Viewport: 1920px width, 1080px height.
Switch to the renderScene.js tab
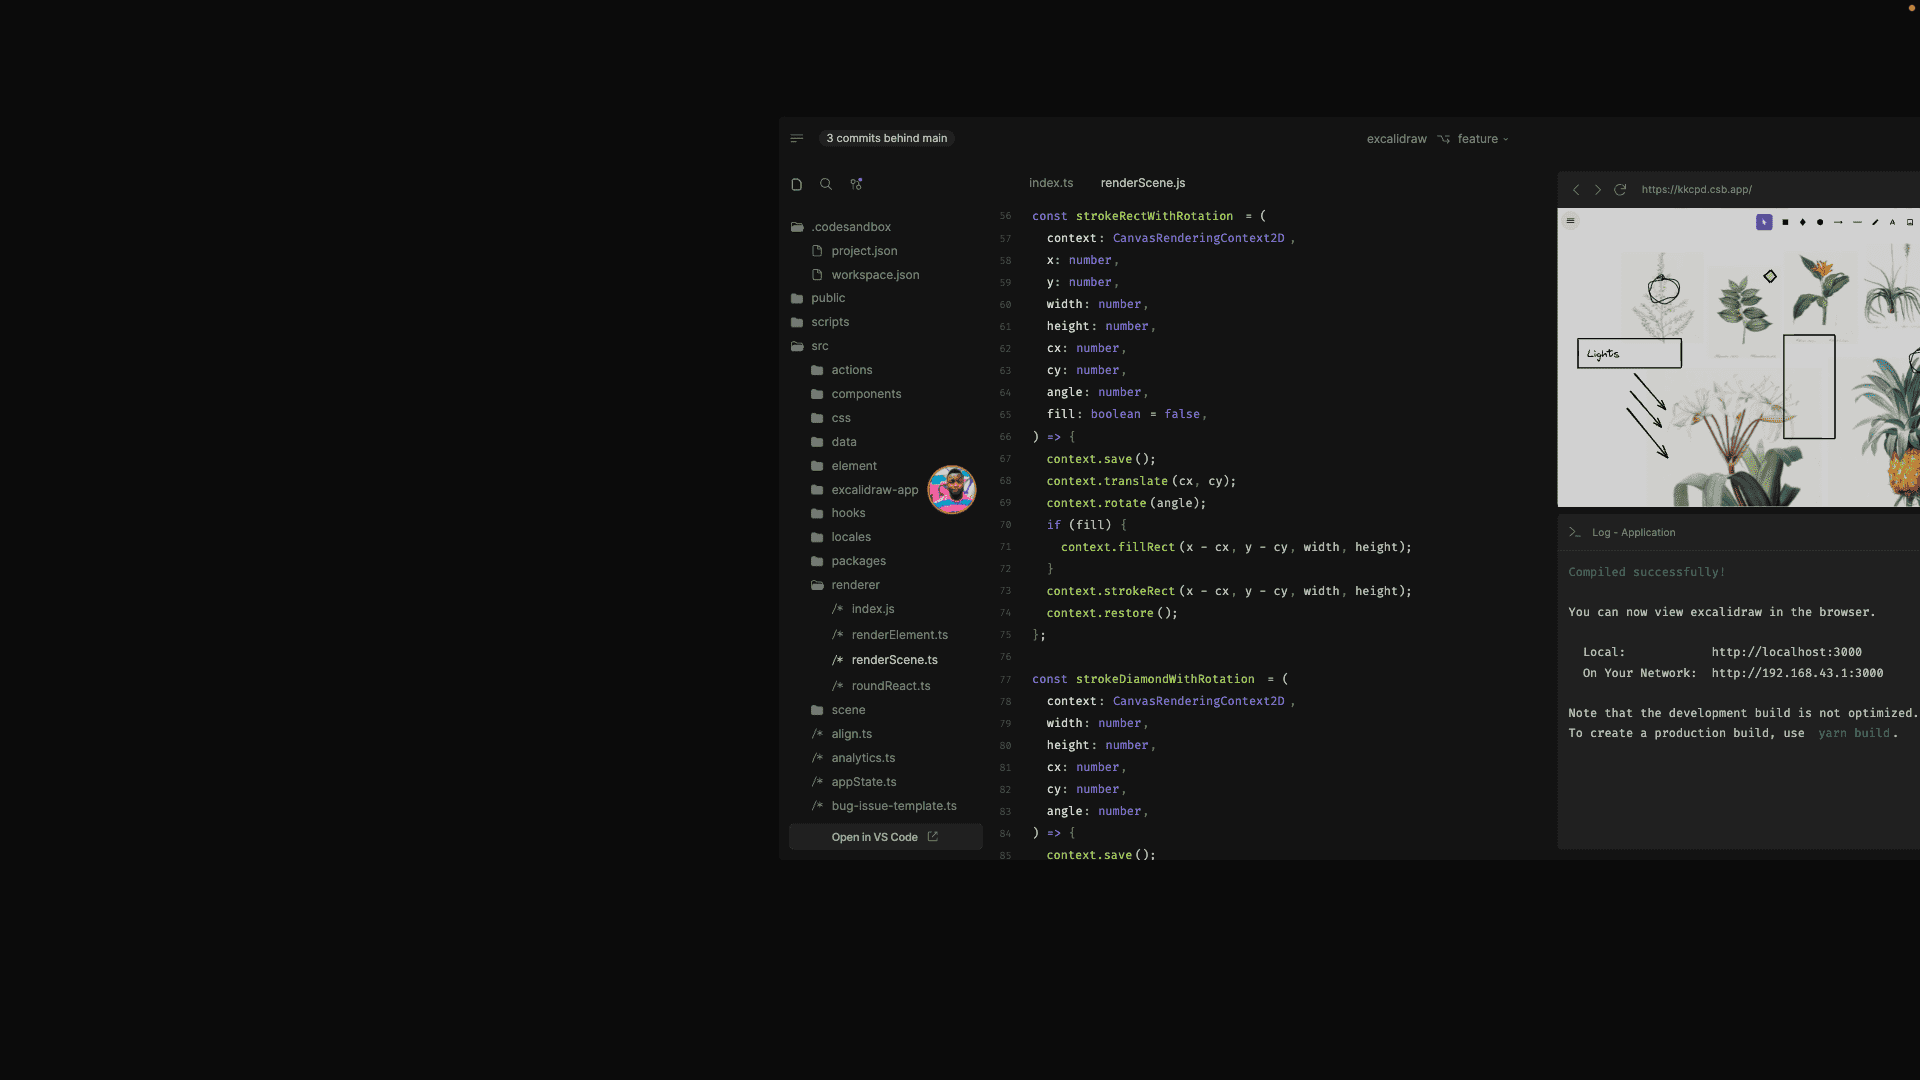click(x=1143, y=183)
